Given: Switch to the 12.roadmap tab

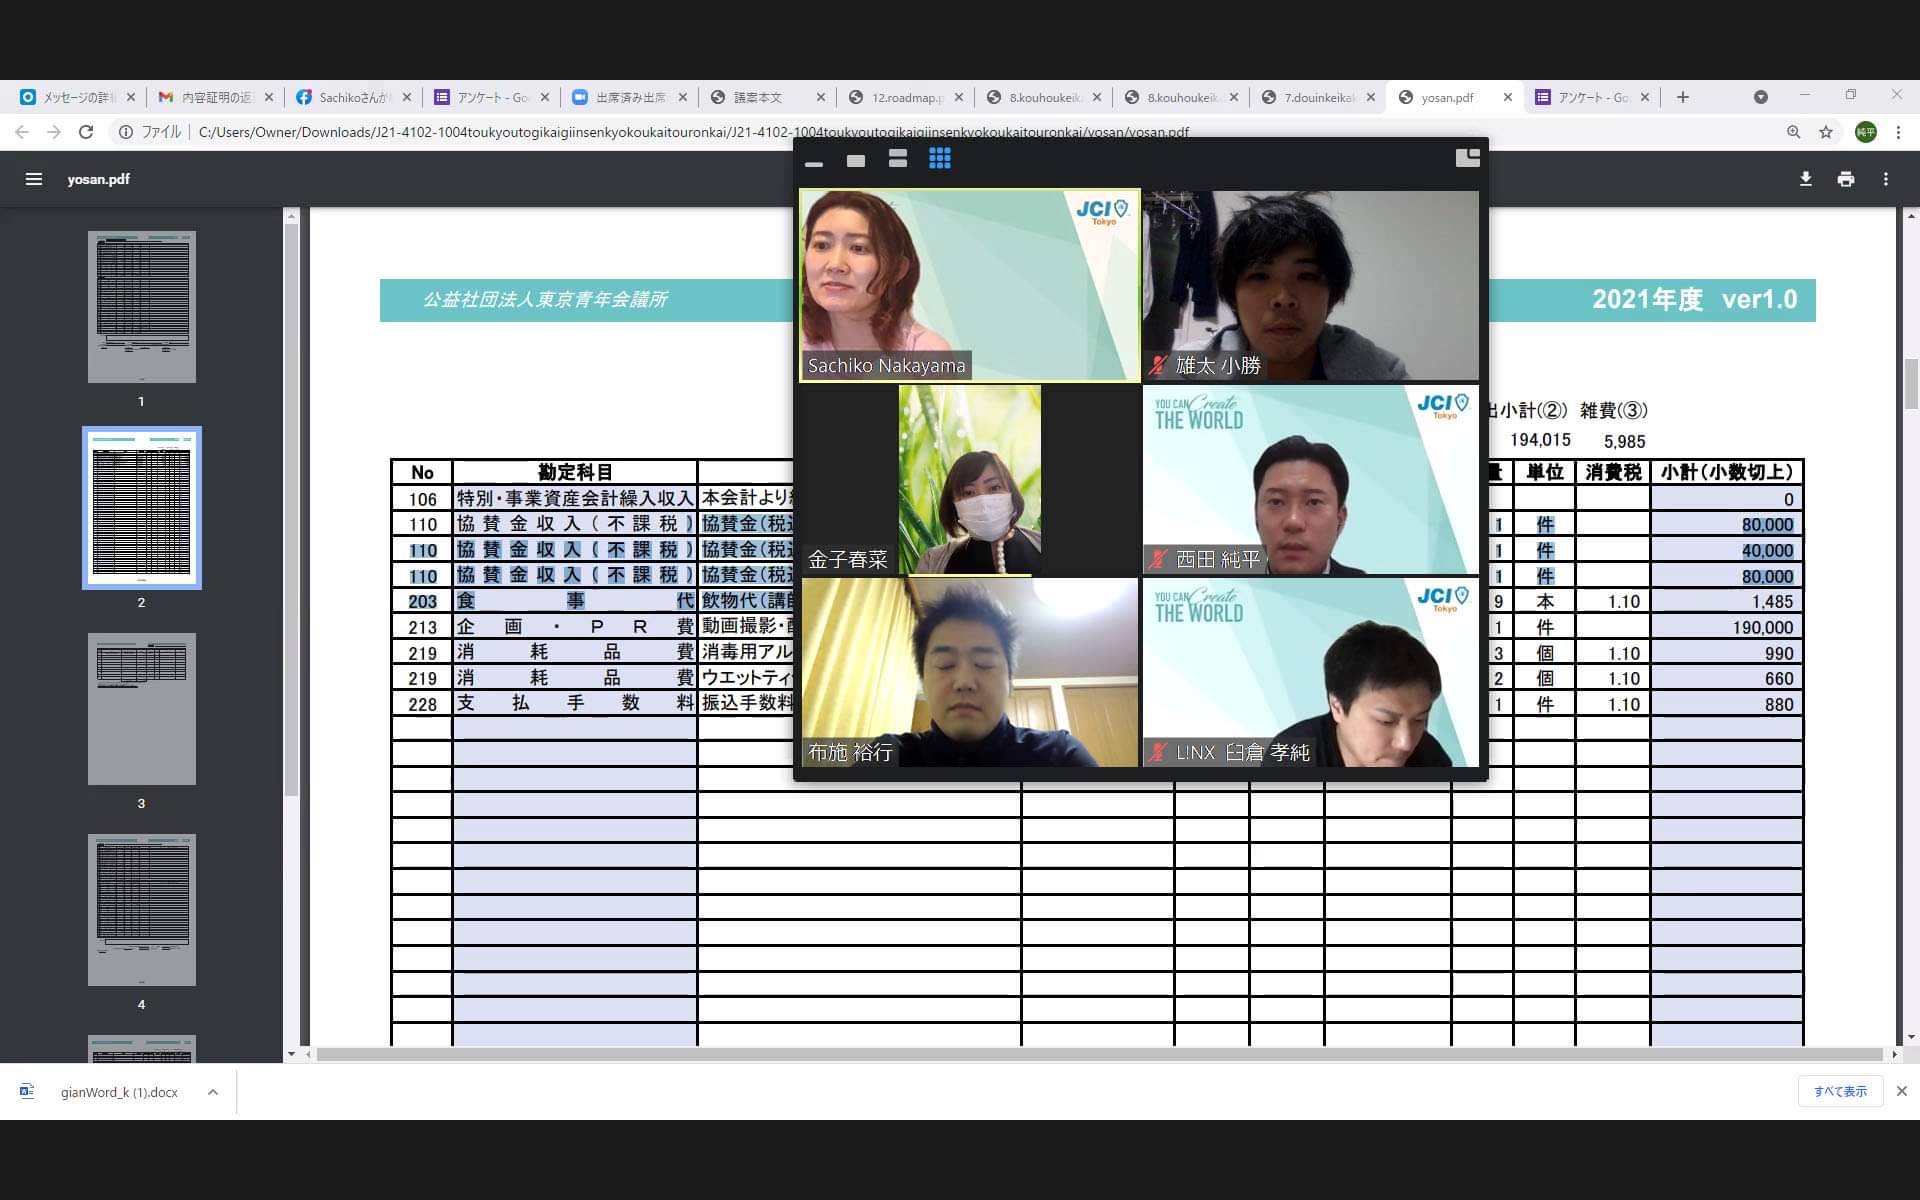Looking at the screenshot, I should [x=906, y=97].
